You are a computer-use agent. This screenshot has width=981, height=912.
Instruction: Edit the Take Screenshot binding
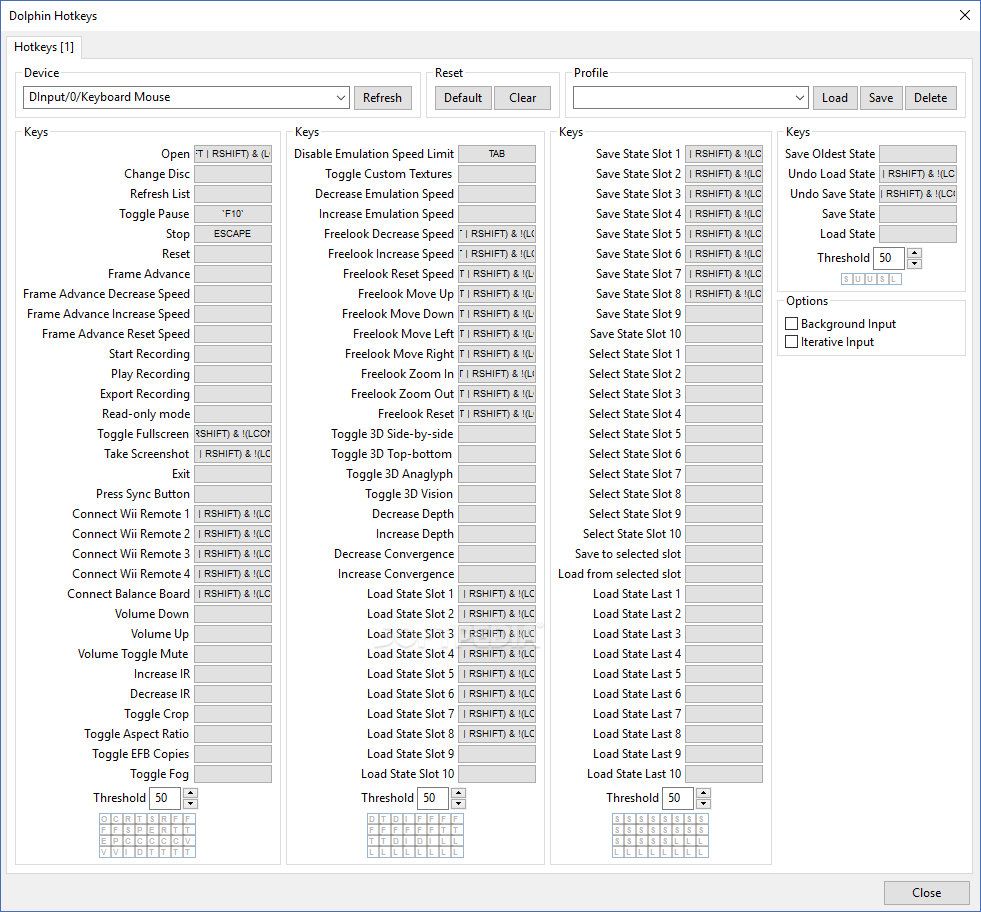(x=233, y=454)
